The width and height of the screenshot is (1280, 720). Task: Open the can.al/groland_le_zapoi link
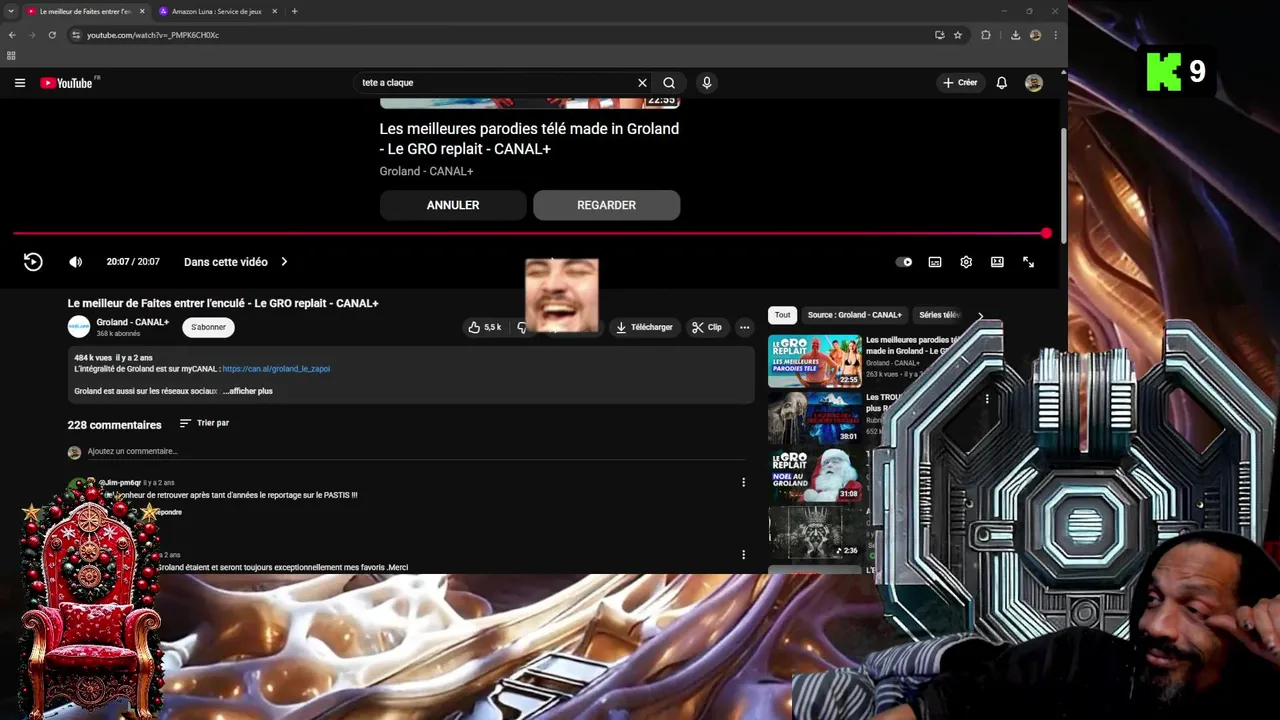click(276, 369)
